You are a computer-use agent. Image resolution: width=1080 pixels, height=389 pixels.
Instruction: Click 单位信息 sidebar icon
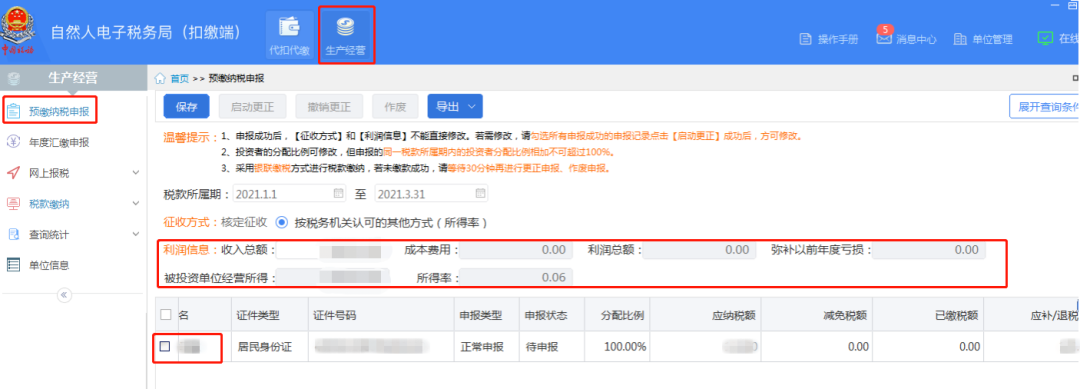[x=13, y=265]
